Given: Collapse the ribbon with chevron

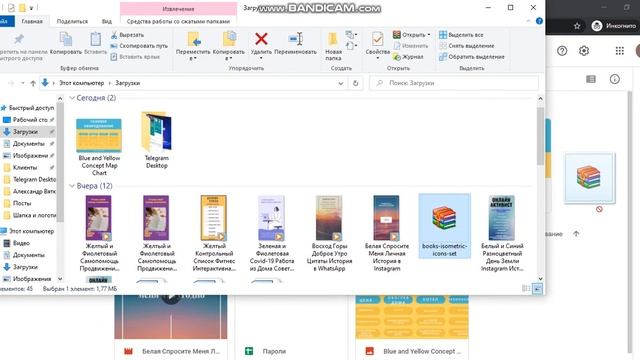Looking at the screenshot, I should pos(529,21).
